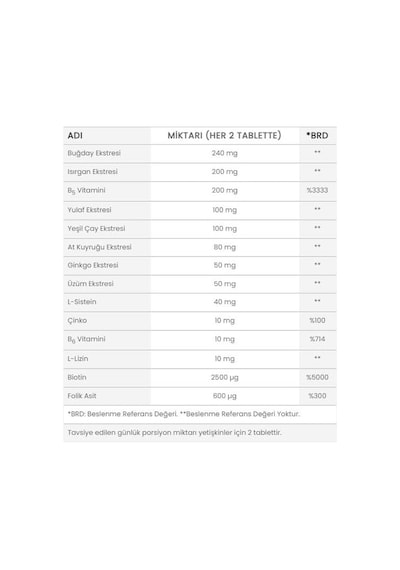Select the Ginkgo Ekstresi row label
Screen dimensions: 400x570
93,265
